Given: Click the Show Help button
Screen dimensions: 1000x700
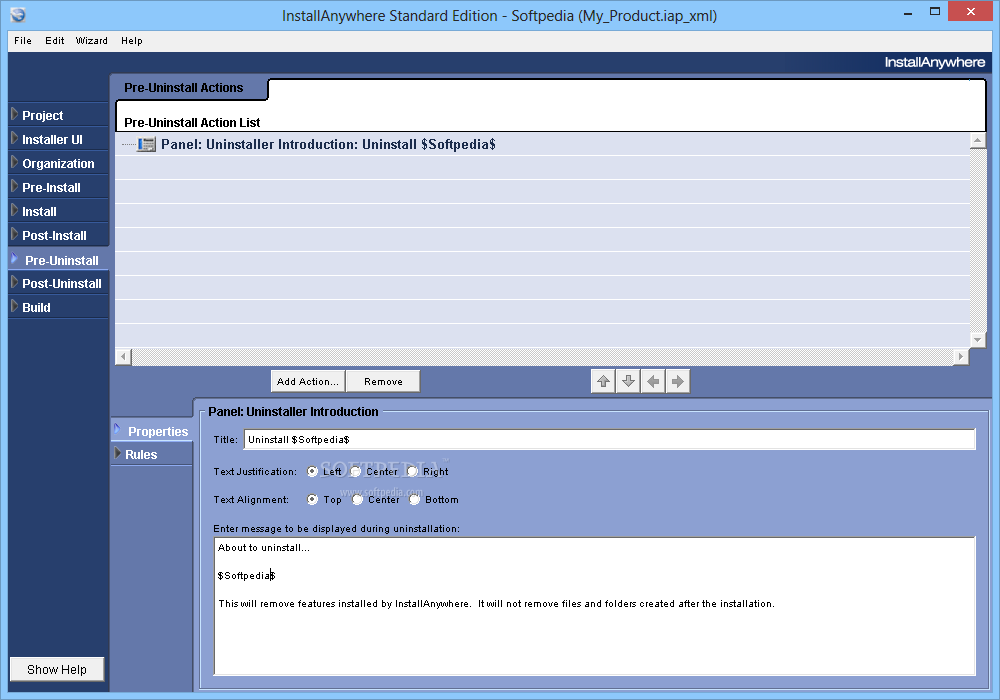Looking at the screenshot, I should (x=57, y=669).
